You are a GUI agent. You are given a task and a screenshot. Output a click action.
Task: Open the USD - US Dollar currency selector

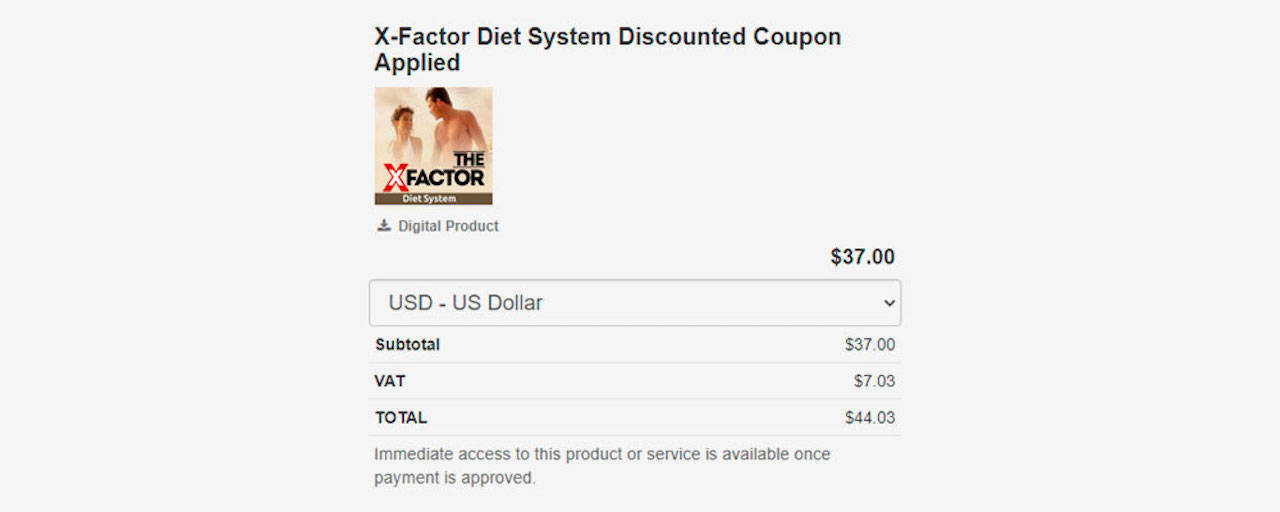[634, 303]
